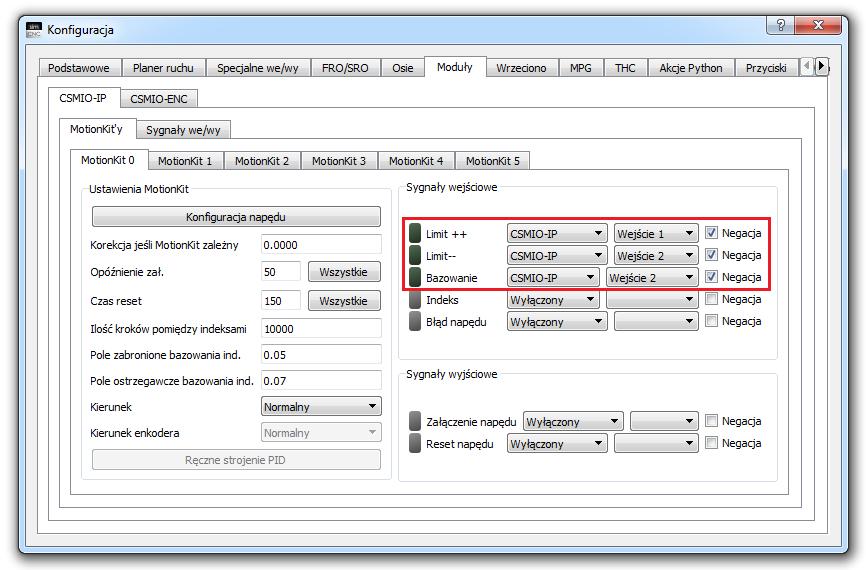Close the Konfiguracja dialog window
The width and height of the screenshot is (866, 570).
[x=818, y=25]
